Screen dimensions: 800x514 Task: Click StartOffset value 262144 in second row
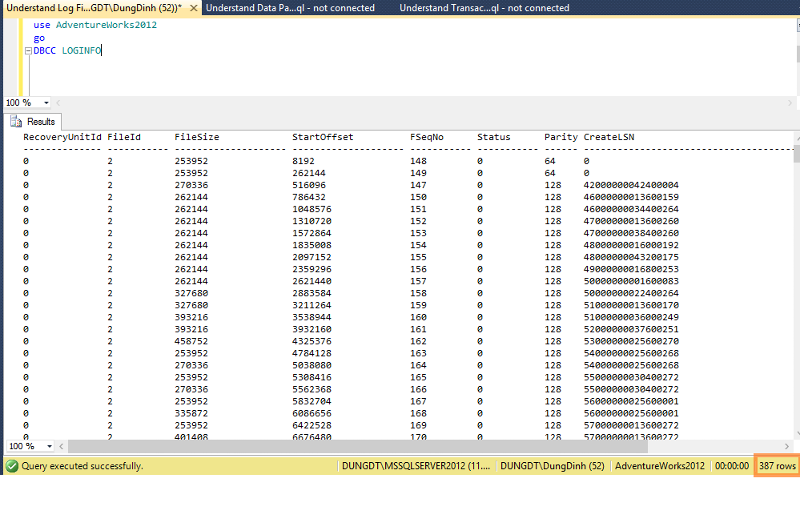[x=309, y=173]
